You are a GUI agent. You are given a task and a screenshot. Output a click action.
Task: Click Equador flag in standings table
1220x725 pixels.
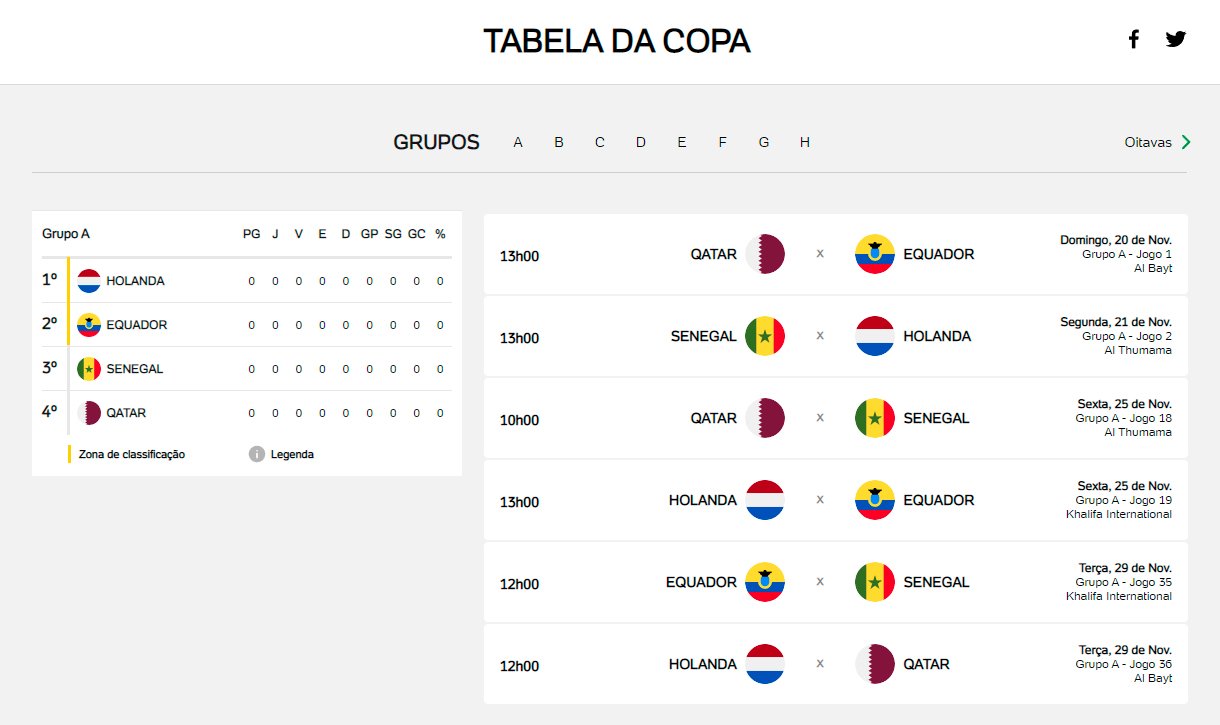89,325
